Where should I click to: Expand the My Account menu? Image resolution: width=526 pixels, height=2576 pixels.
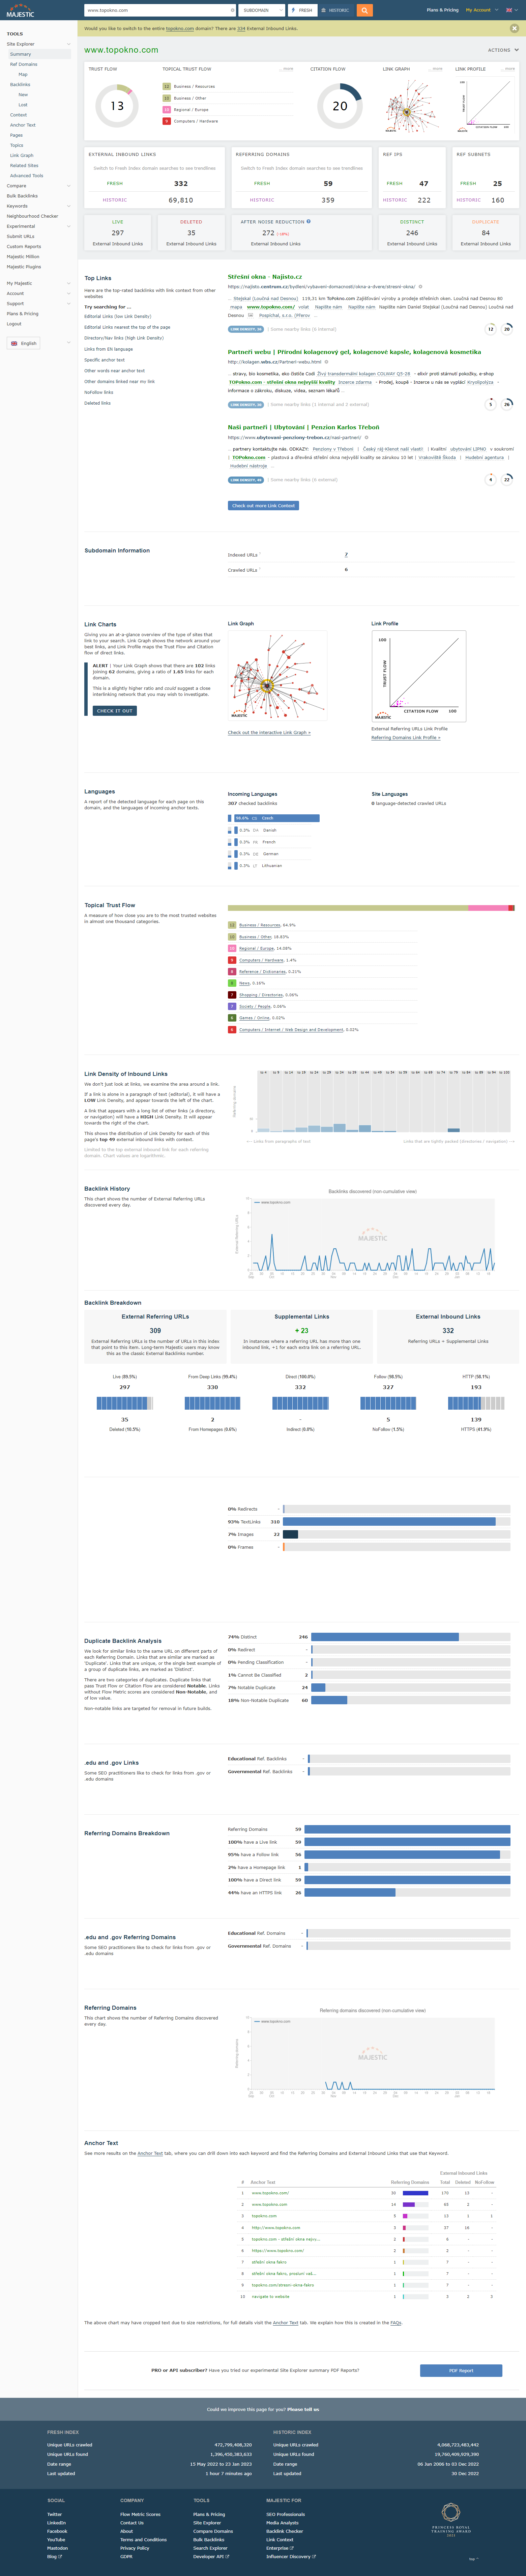(x=480, y=10)
